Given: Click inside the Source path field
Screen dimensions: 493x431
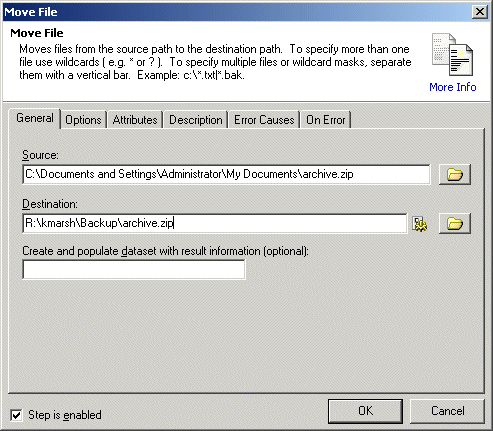Looking at the screenshot, I should [x=226, y=174].
